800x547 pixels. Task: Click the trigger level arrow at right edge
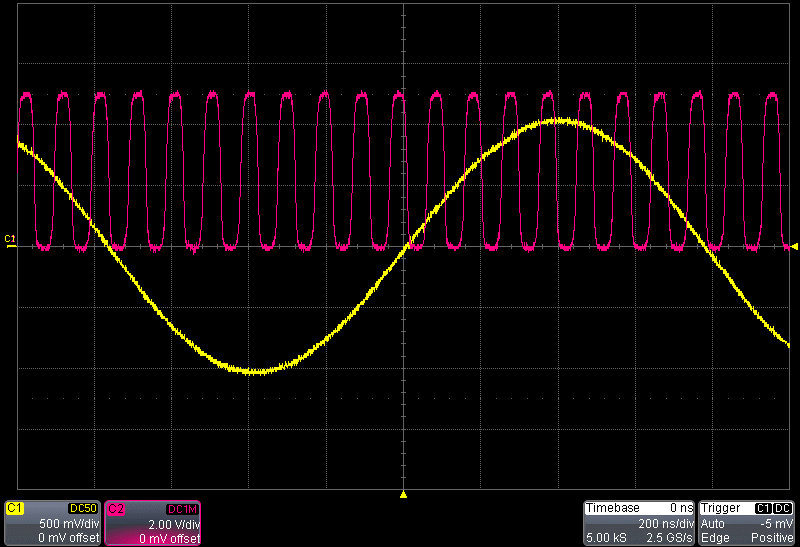pos(794,246)
